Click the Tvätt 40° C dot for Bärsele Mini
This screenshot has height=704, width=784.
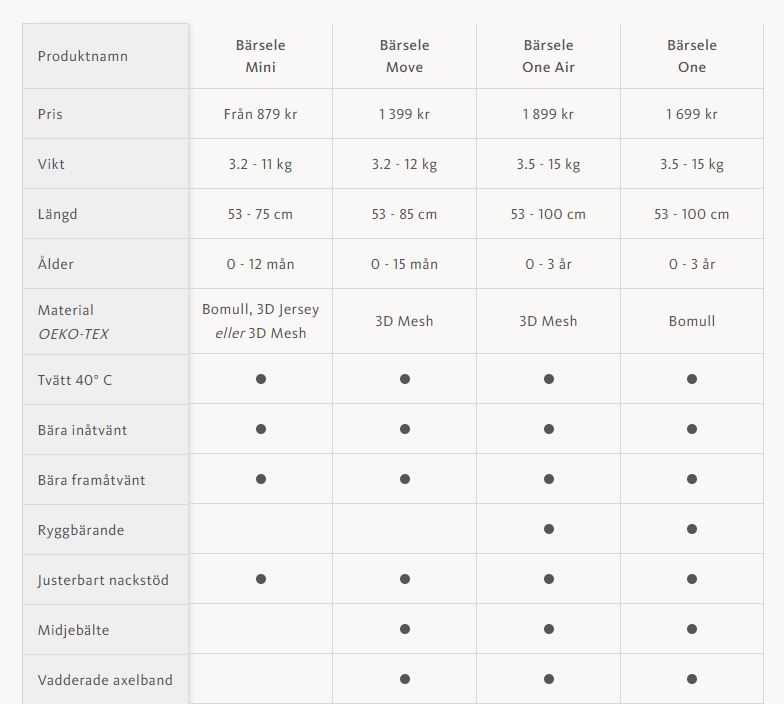coord(261,379)
